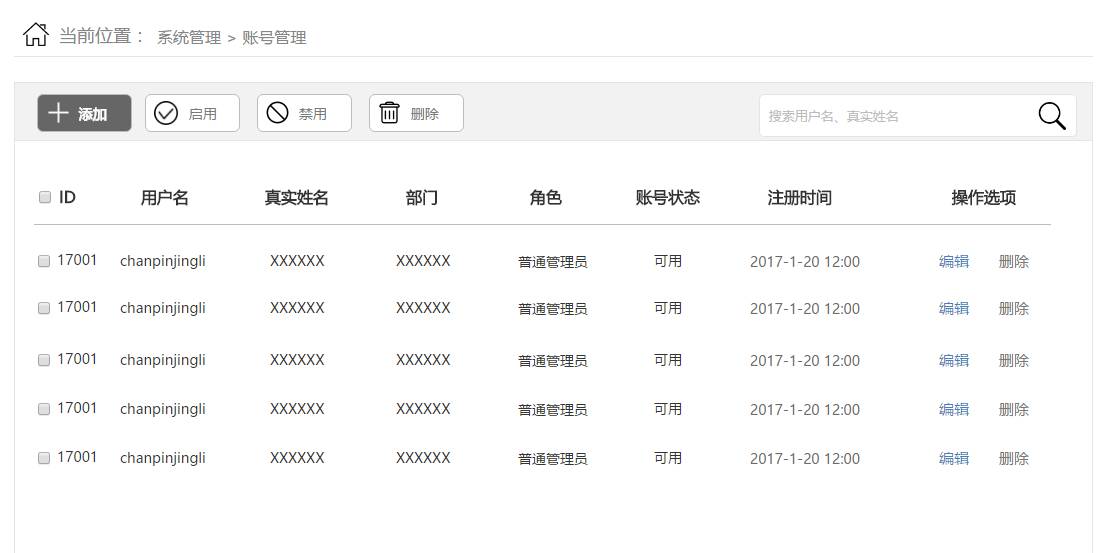Viewport: 1111px width, 553px height.
Task: Click the ID column header
Action: tap(67, 197)
